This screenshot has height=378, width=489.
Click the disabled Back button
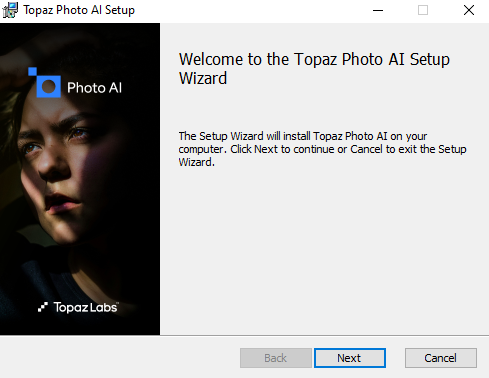click(276, 358)
